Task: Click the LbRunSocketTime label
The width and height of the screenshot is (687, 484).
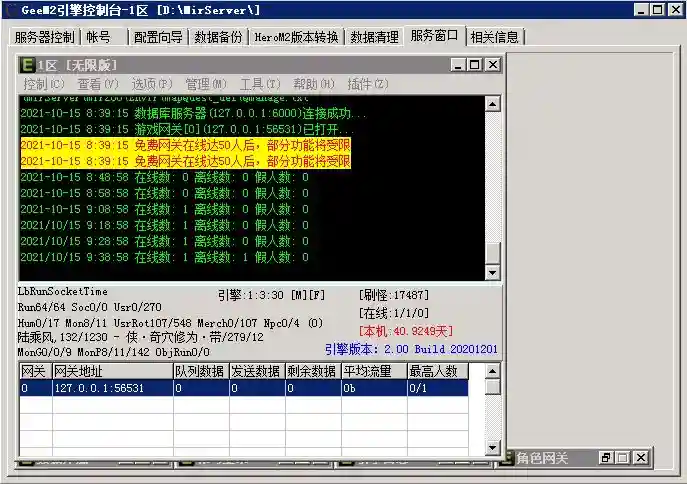Action: pyautogui.click(x=63, y=291)
